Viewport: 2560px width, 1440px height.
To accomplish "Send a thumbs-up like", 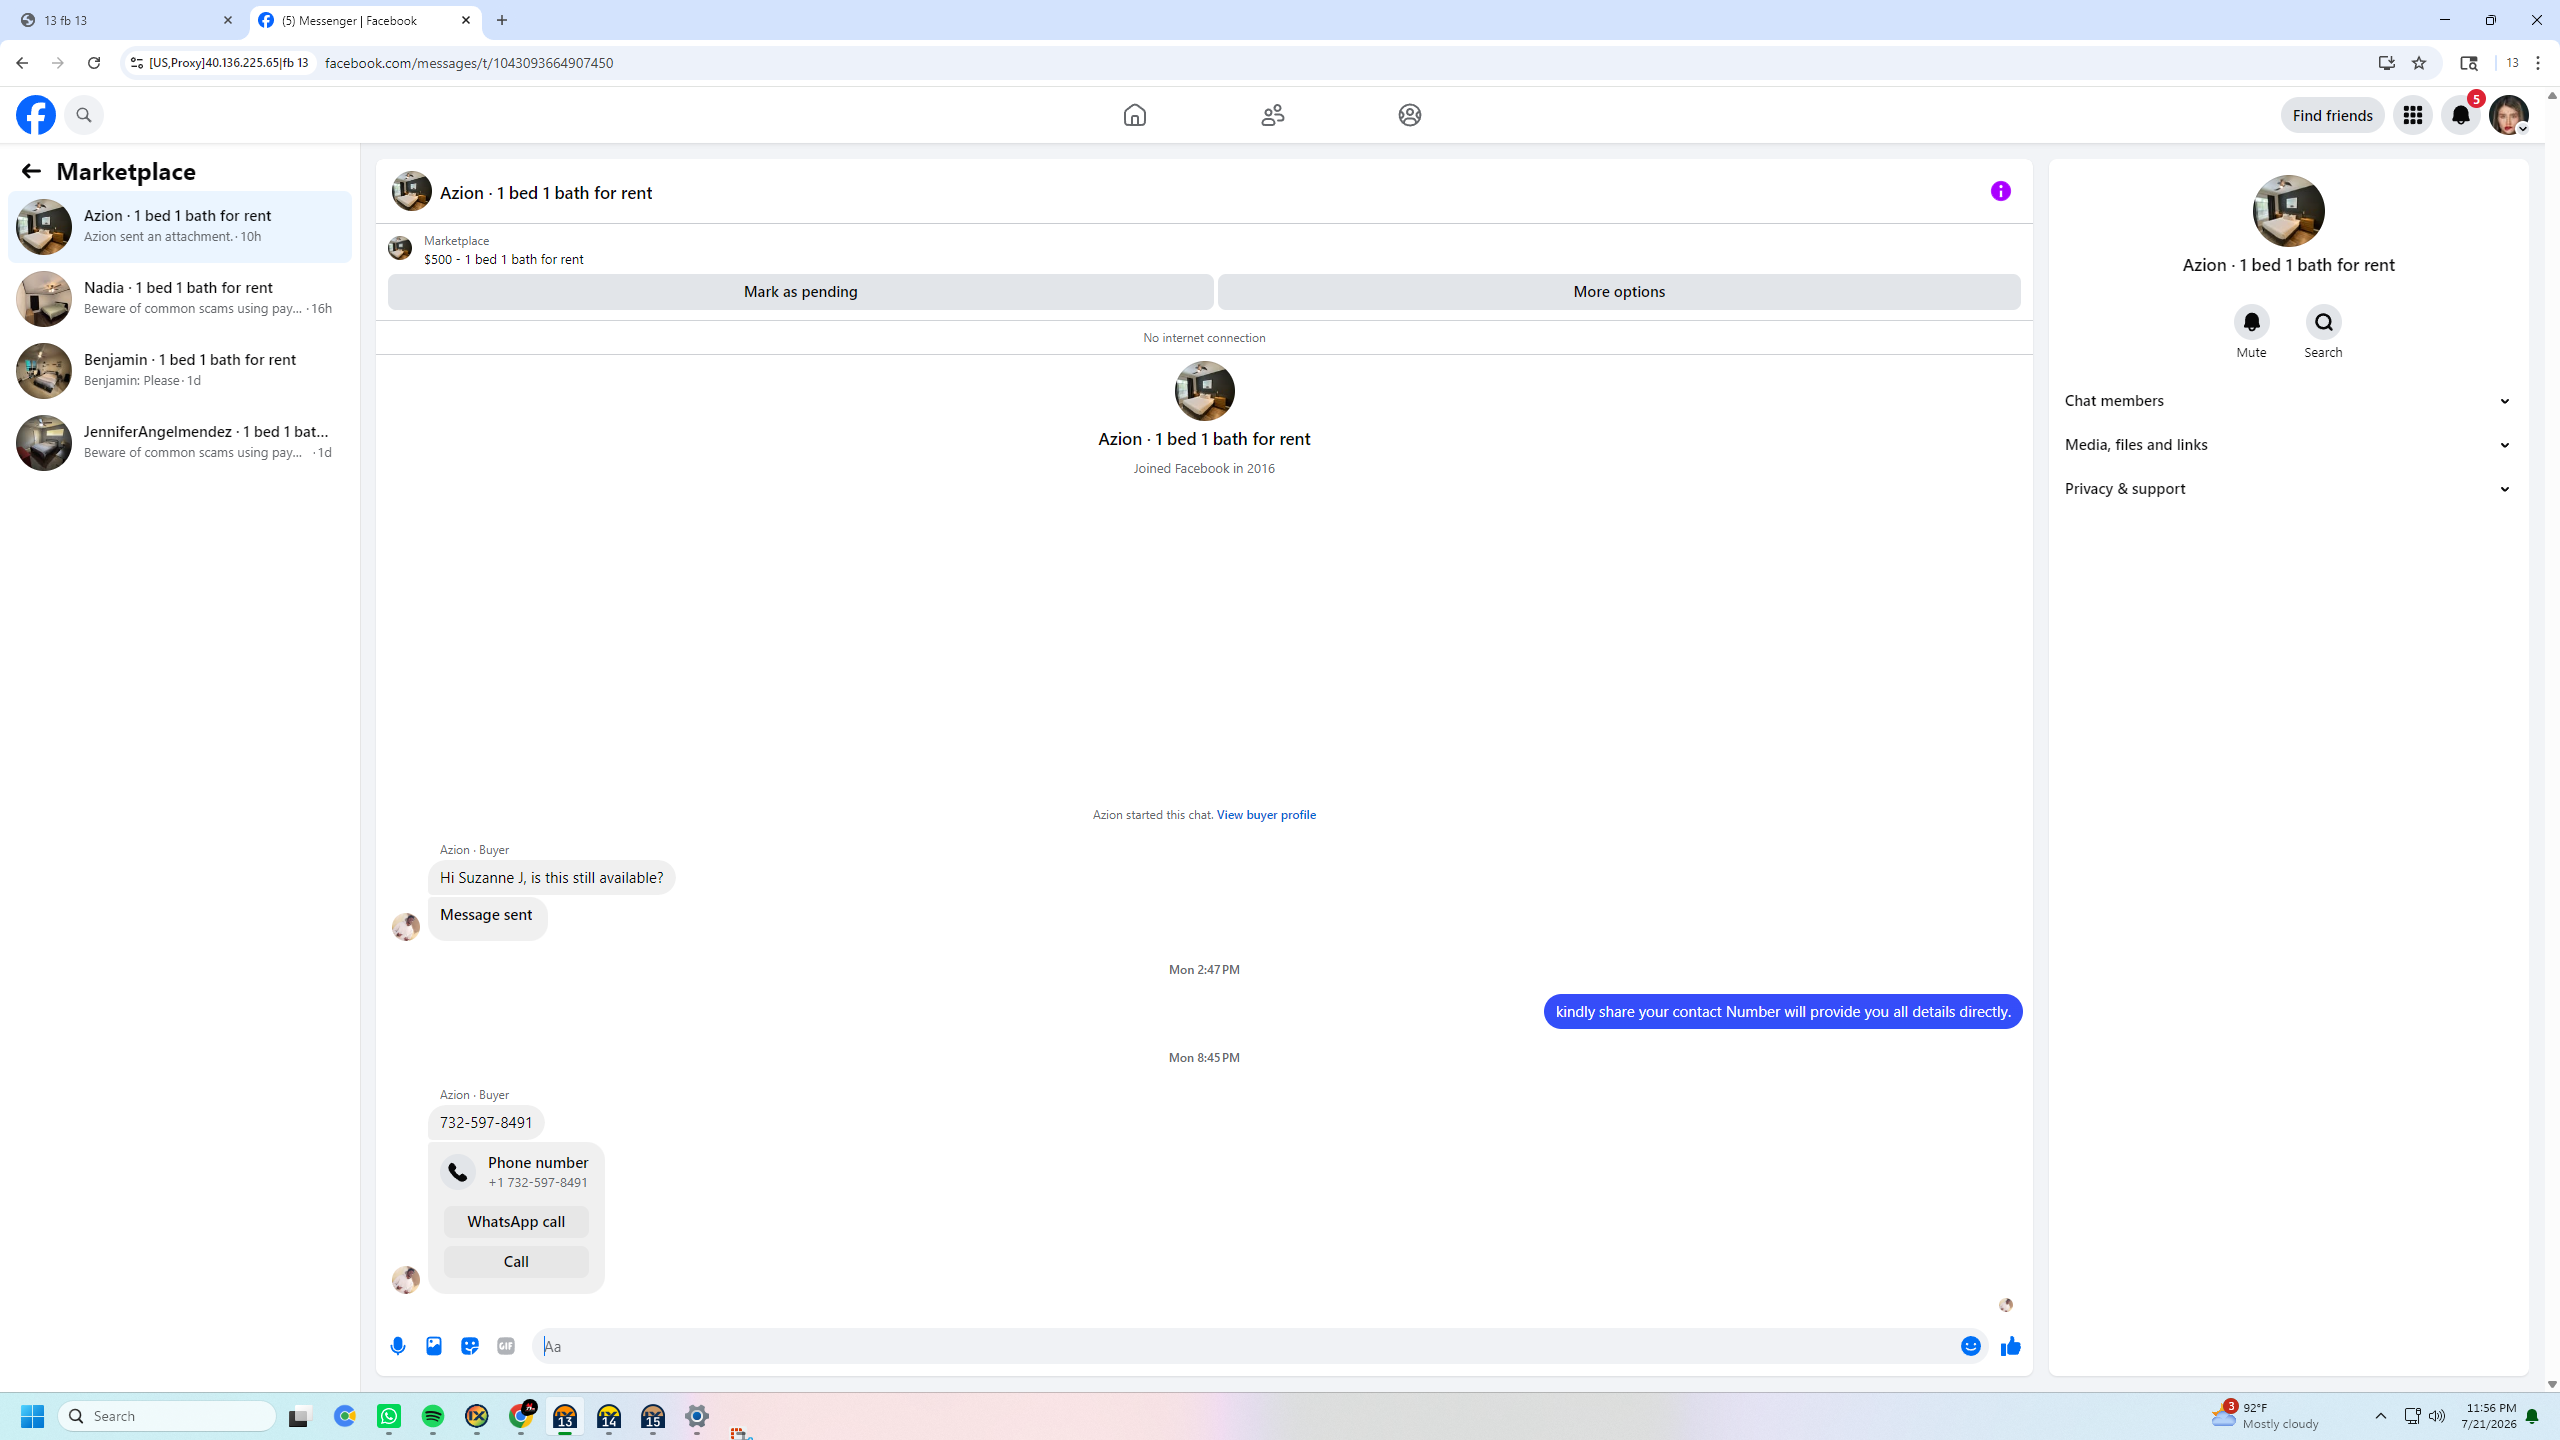I will [2010, 1346].
